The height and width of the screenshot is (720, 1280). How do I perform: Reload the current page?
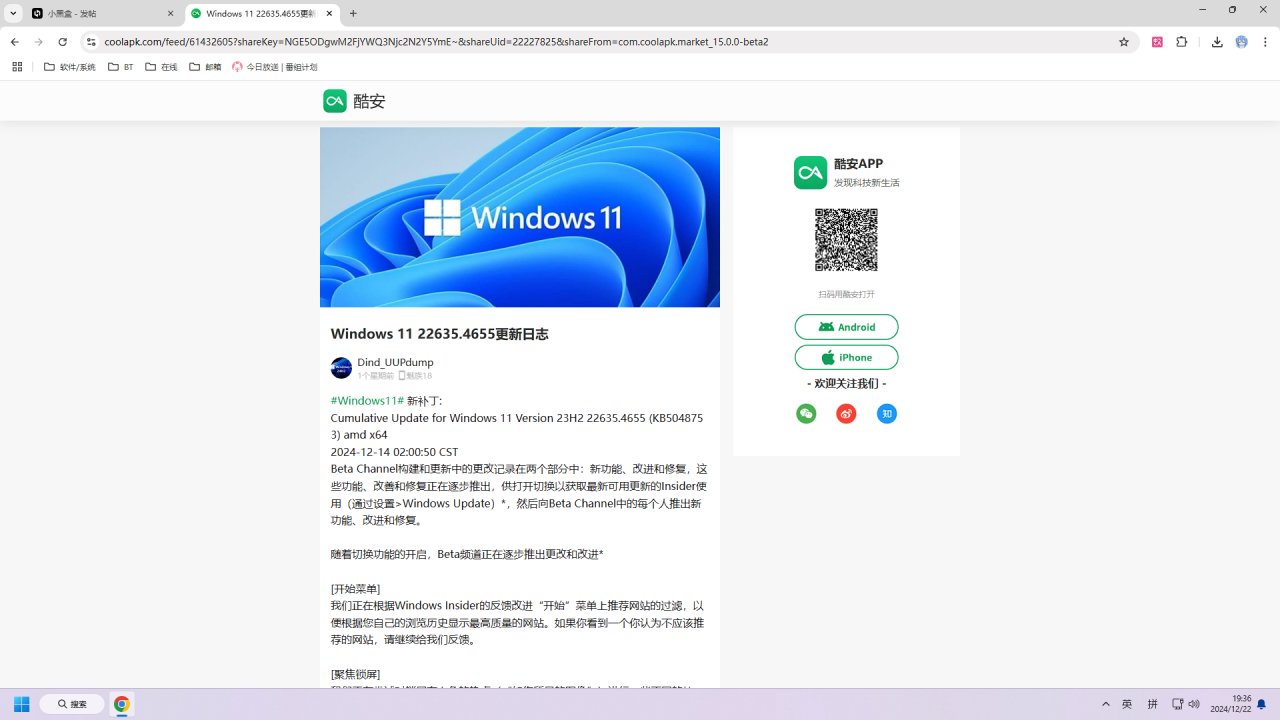click(x=63, y=42)
